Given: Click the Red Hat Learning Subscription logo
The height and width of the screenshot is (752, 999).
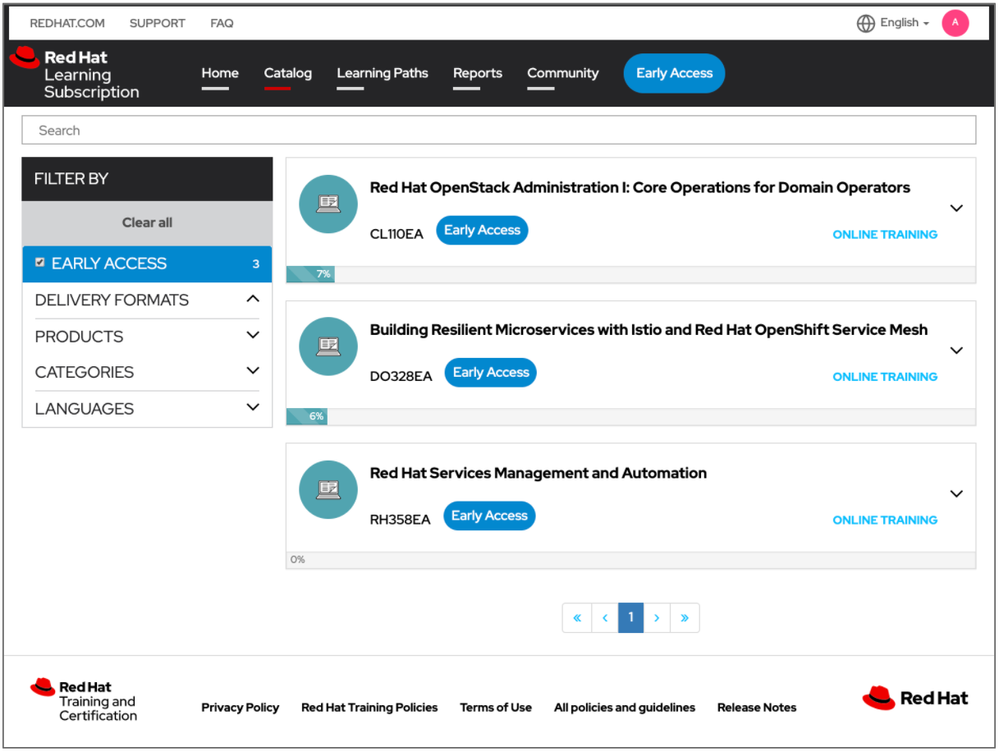Looking at the screenshot, I should click(x=74, y=74).
